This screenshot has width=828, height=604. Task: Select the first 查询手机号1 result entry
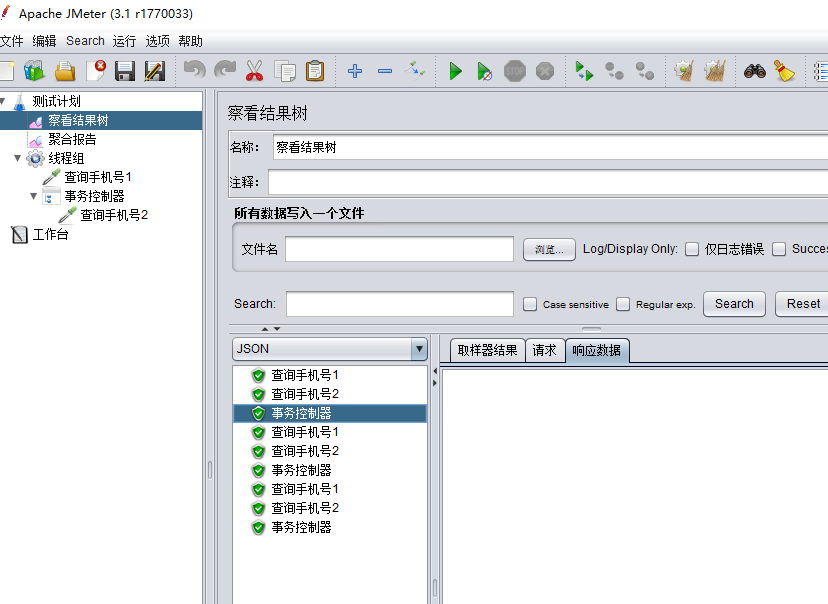pyautogui.click(x=305, y=375)
